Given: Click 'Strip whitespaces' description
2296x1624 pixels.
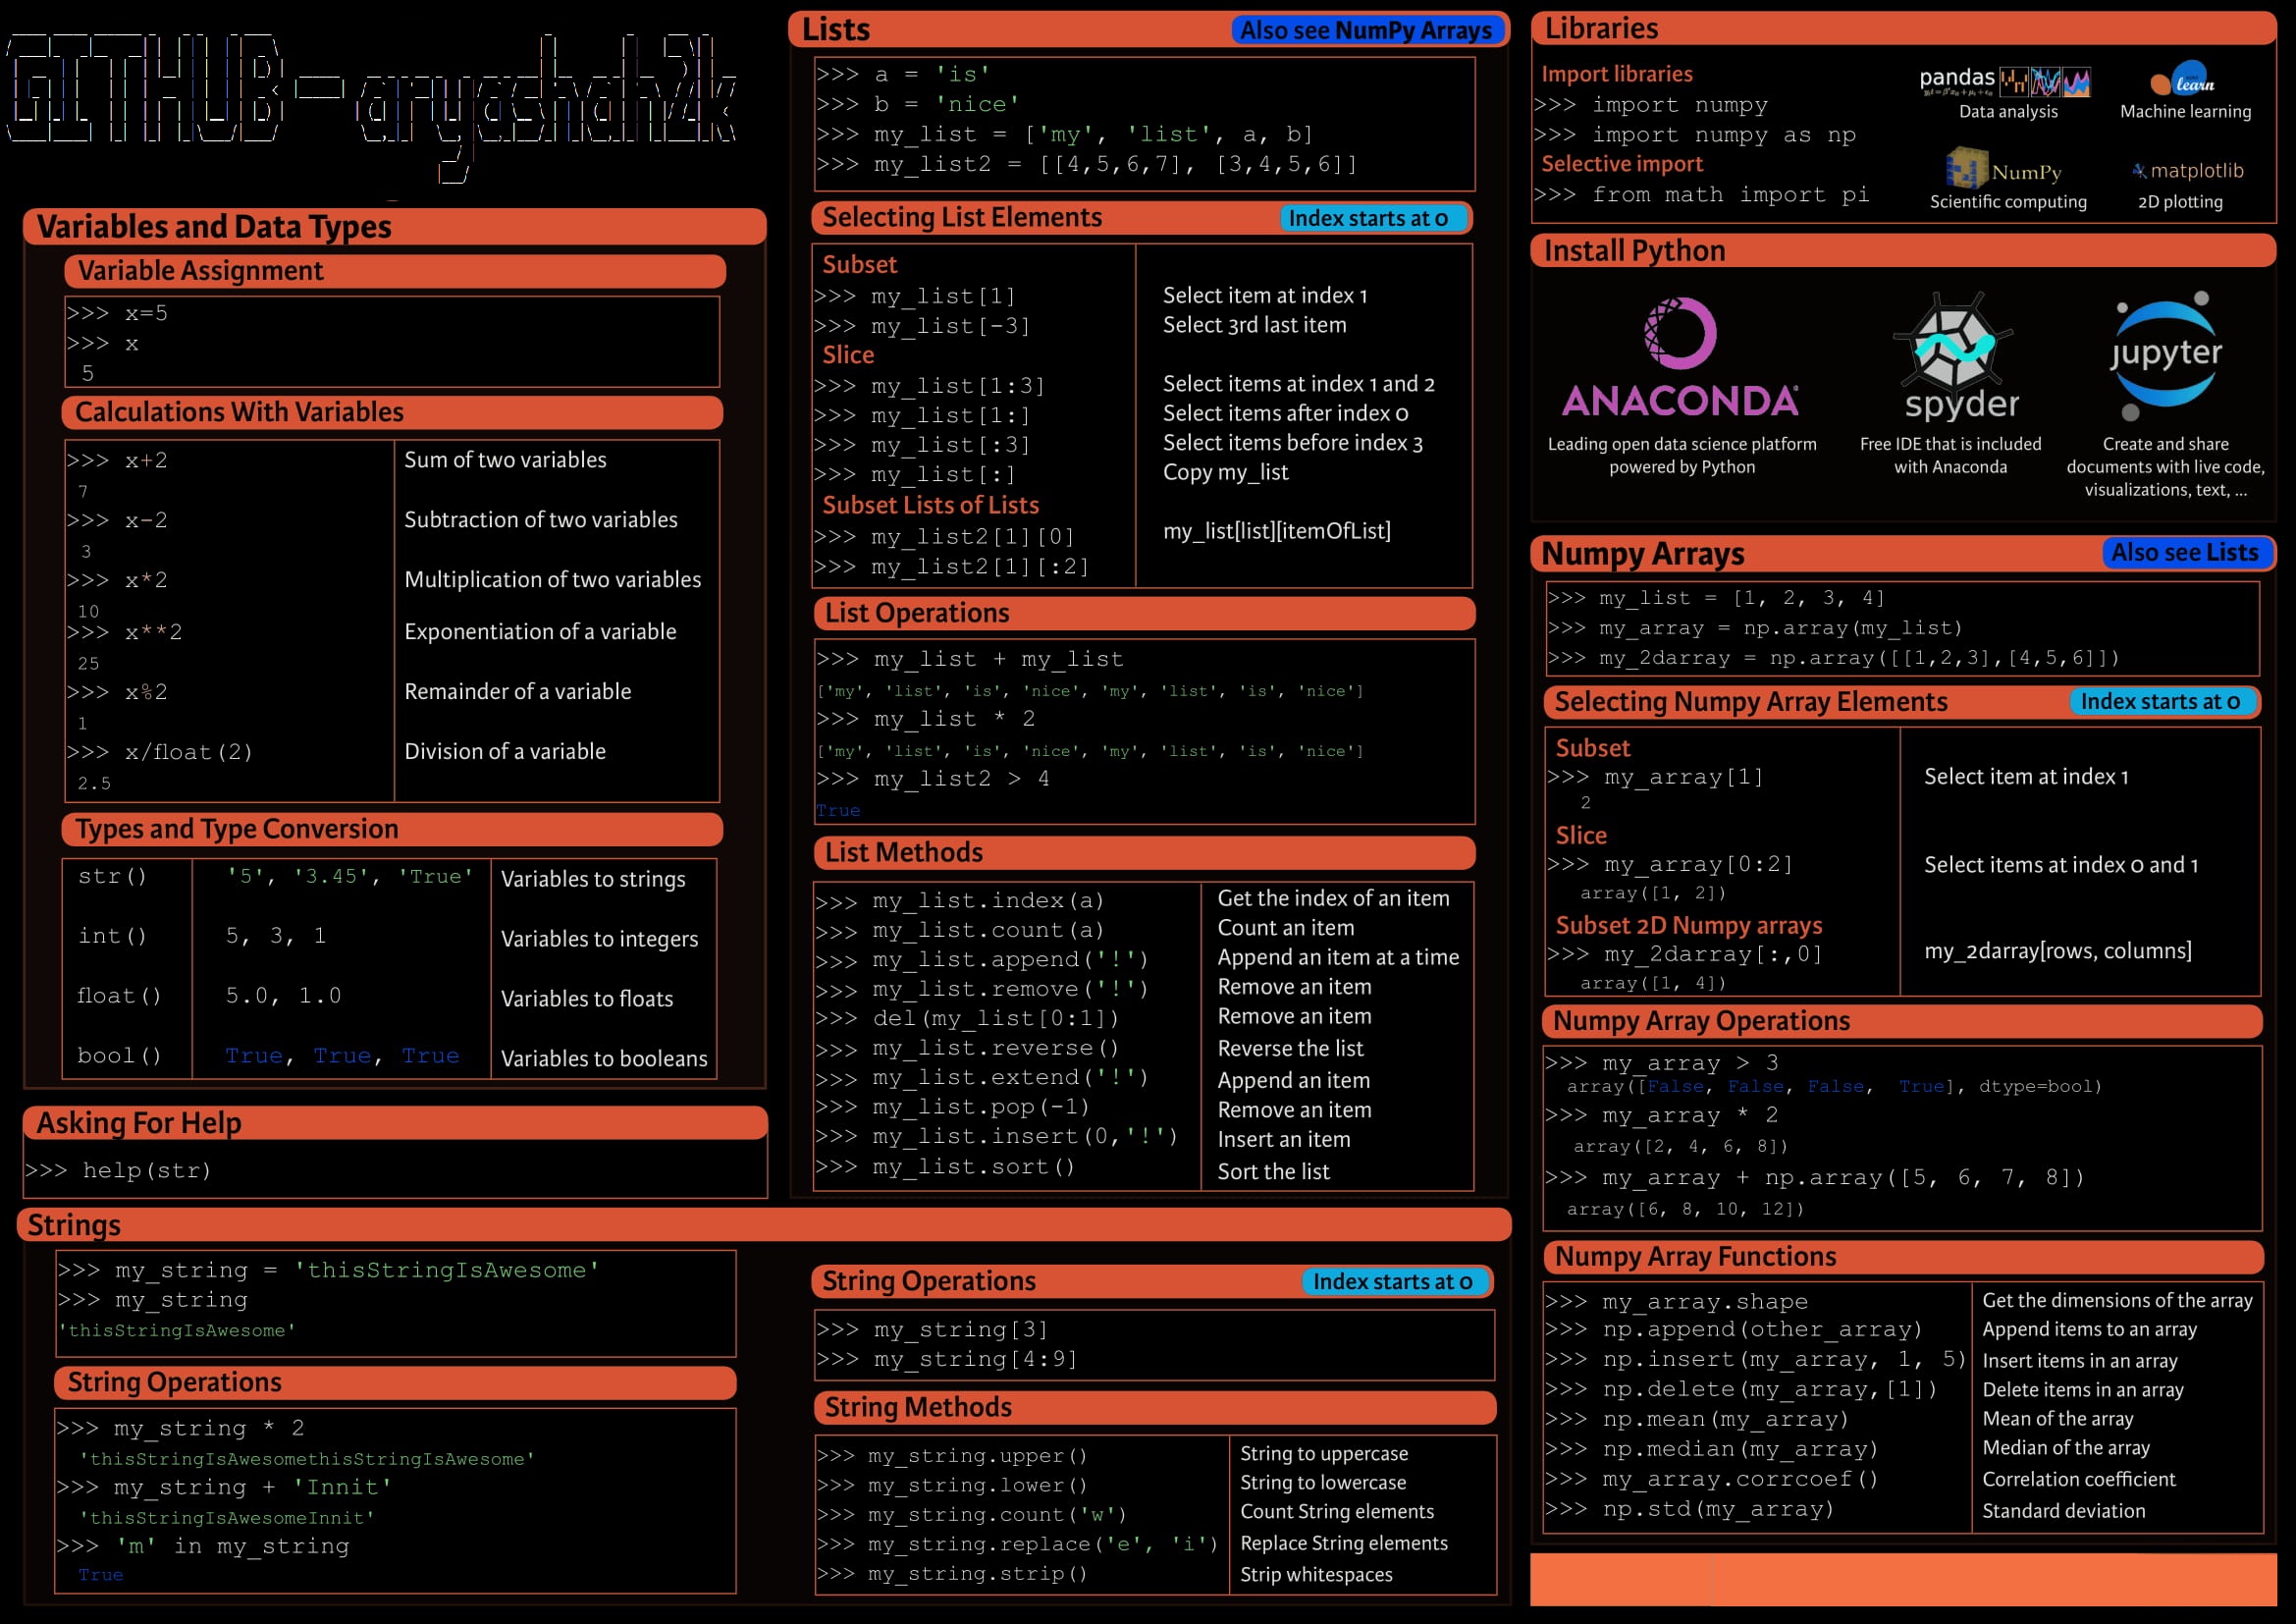Looking at the screenshot, I should (x=1316, y=1575).
